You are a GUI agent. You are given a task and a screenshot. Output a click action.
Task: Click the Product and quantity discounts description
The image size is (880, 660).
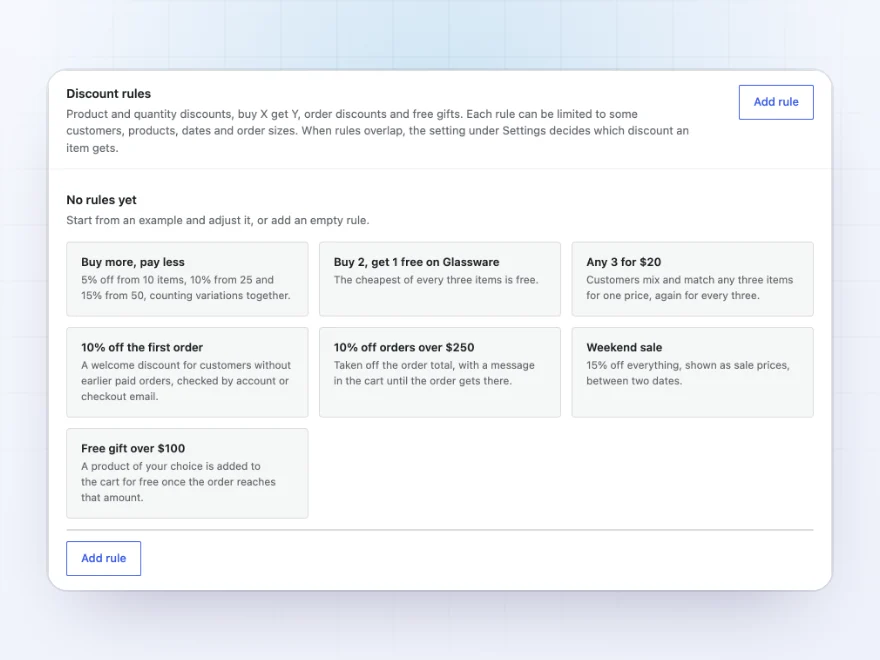click(377, 131)
